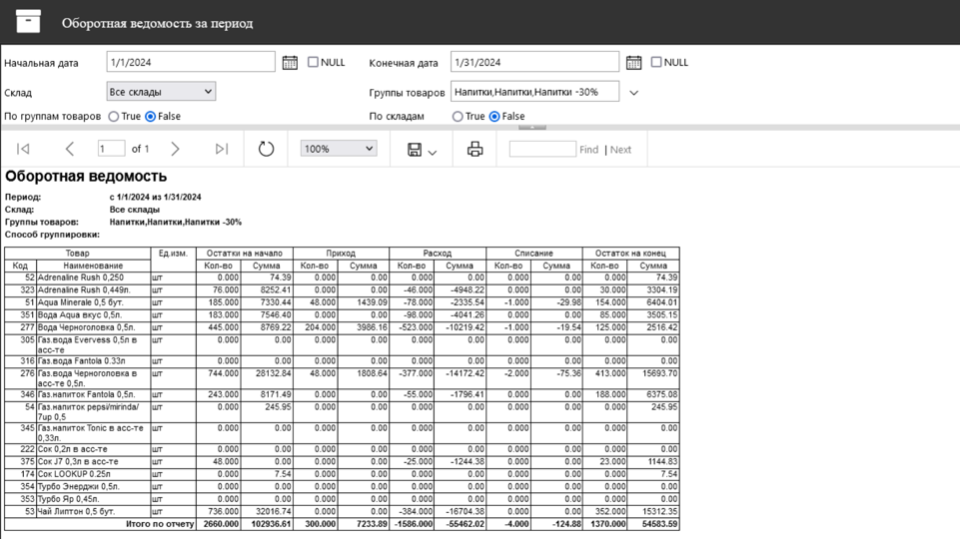The height and width of the screenshot is (539, 960).
Task: Select True for По группам товаров
Action: pyautogui.click(x=114, y=116)
